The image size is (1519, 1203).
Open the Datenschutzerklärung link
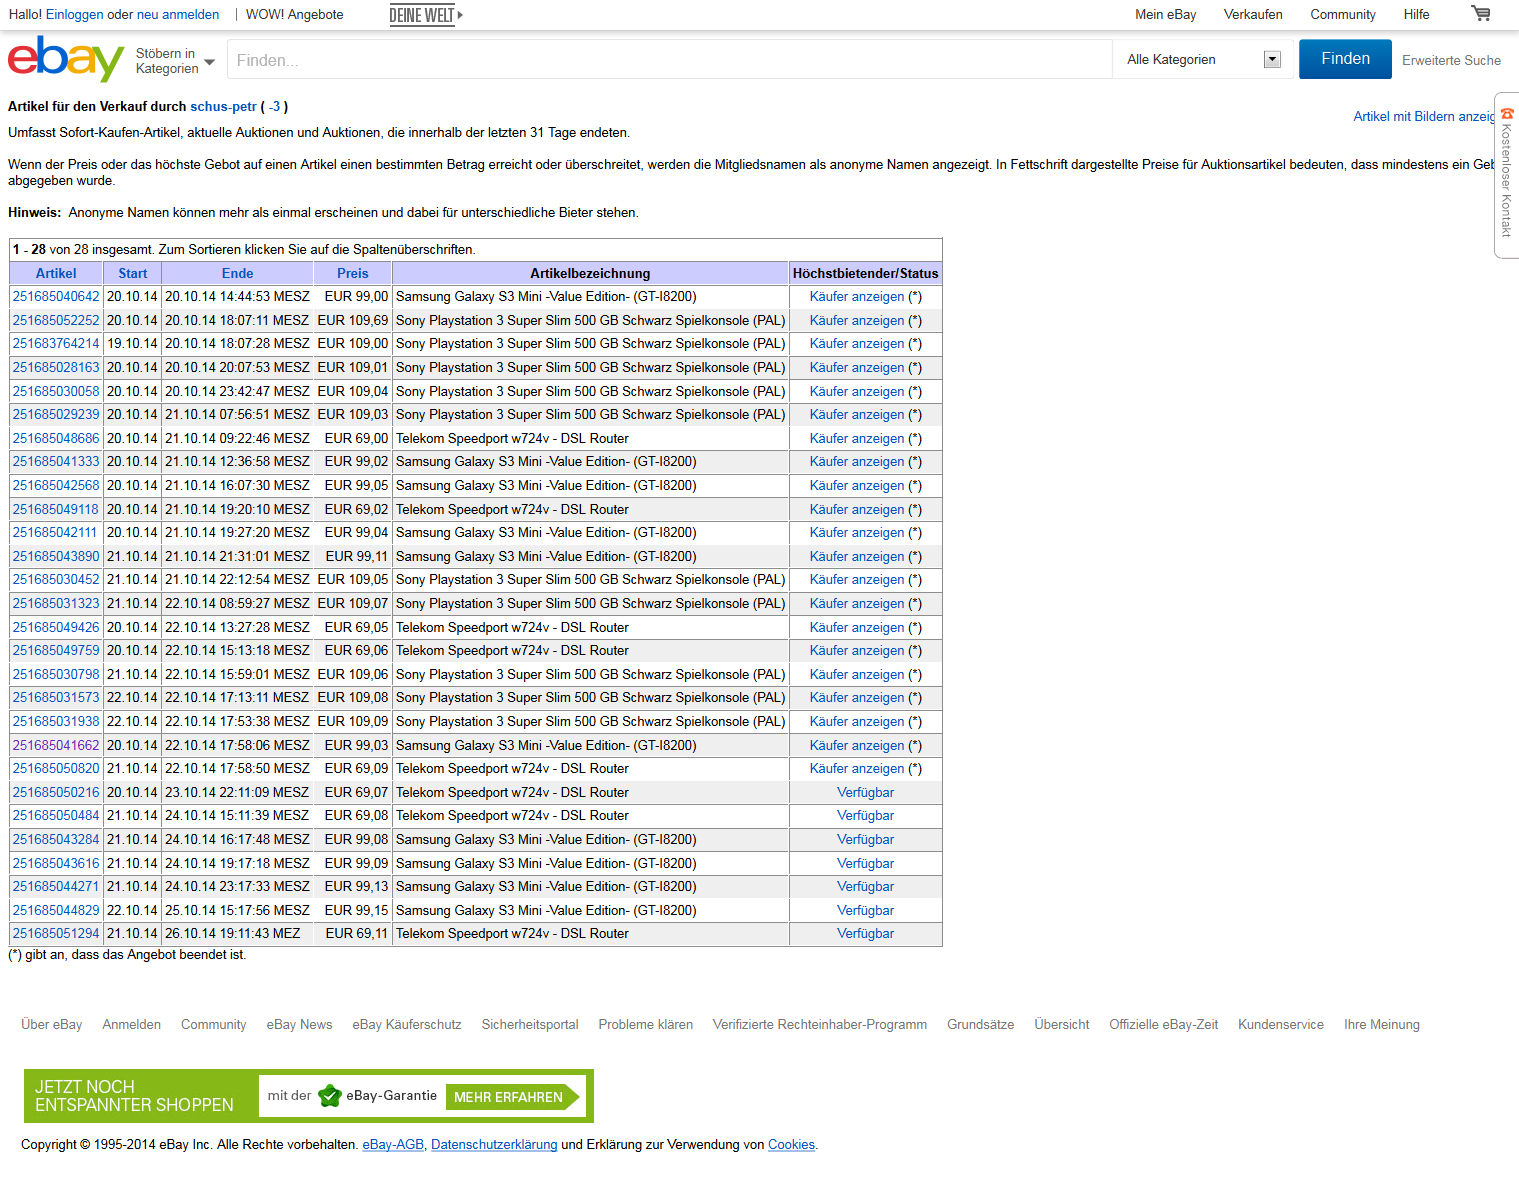(x=494, y=1145)
